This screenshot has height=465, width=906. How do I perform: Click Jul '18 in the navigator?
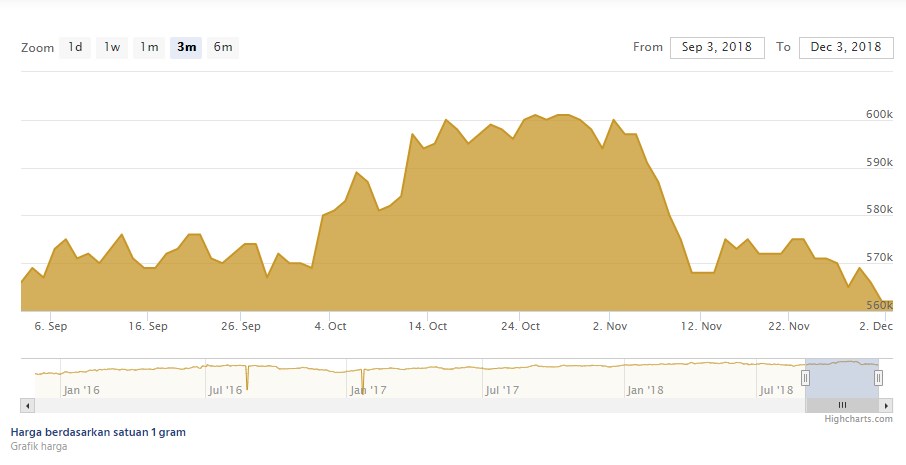pyautogui.click(x=777, y=390)
